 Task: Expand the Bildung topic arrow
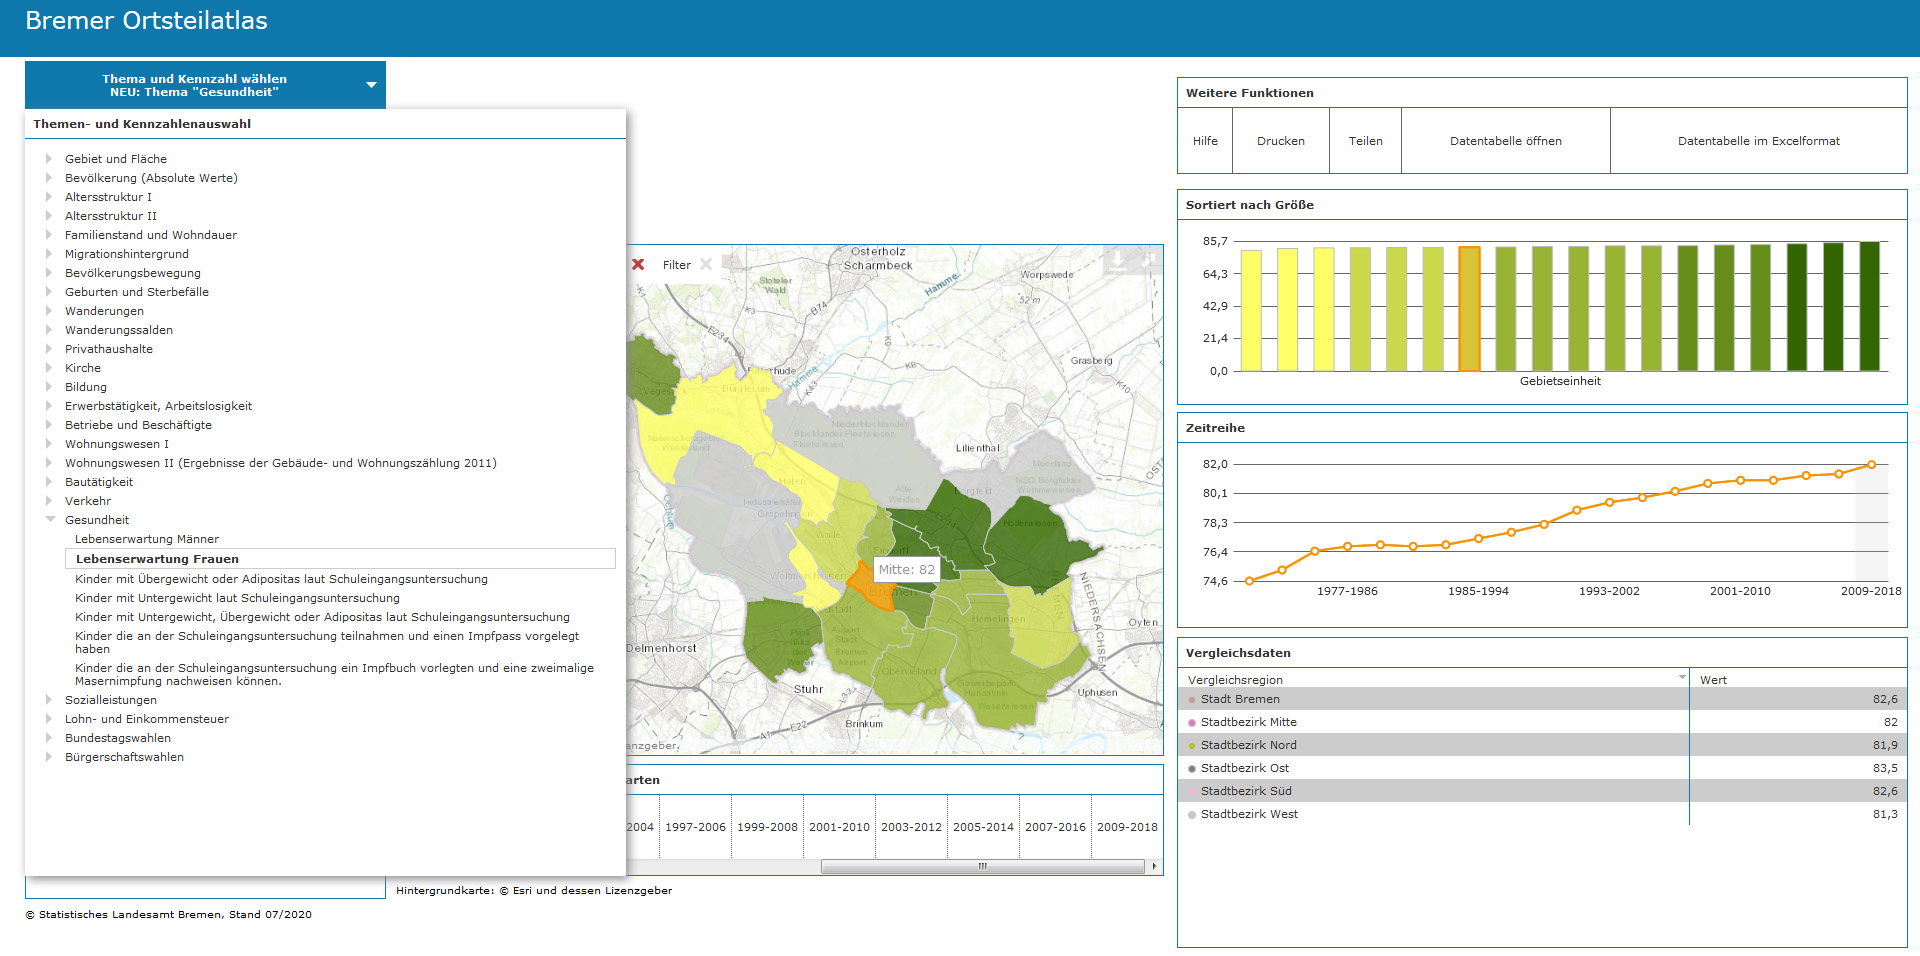[49, 387]
